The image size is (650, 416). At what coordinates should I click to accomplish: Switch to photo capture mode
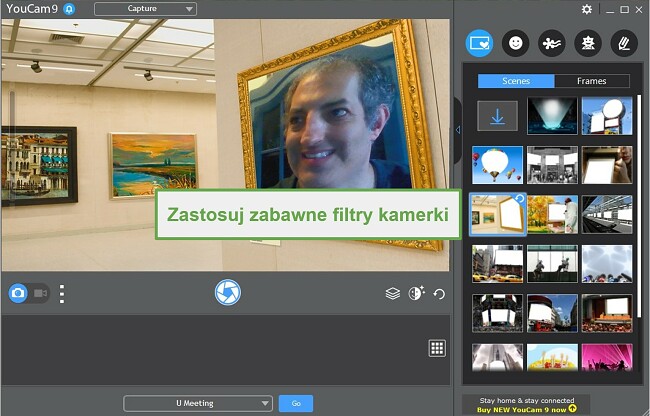click(18, 293)
